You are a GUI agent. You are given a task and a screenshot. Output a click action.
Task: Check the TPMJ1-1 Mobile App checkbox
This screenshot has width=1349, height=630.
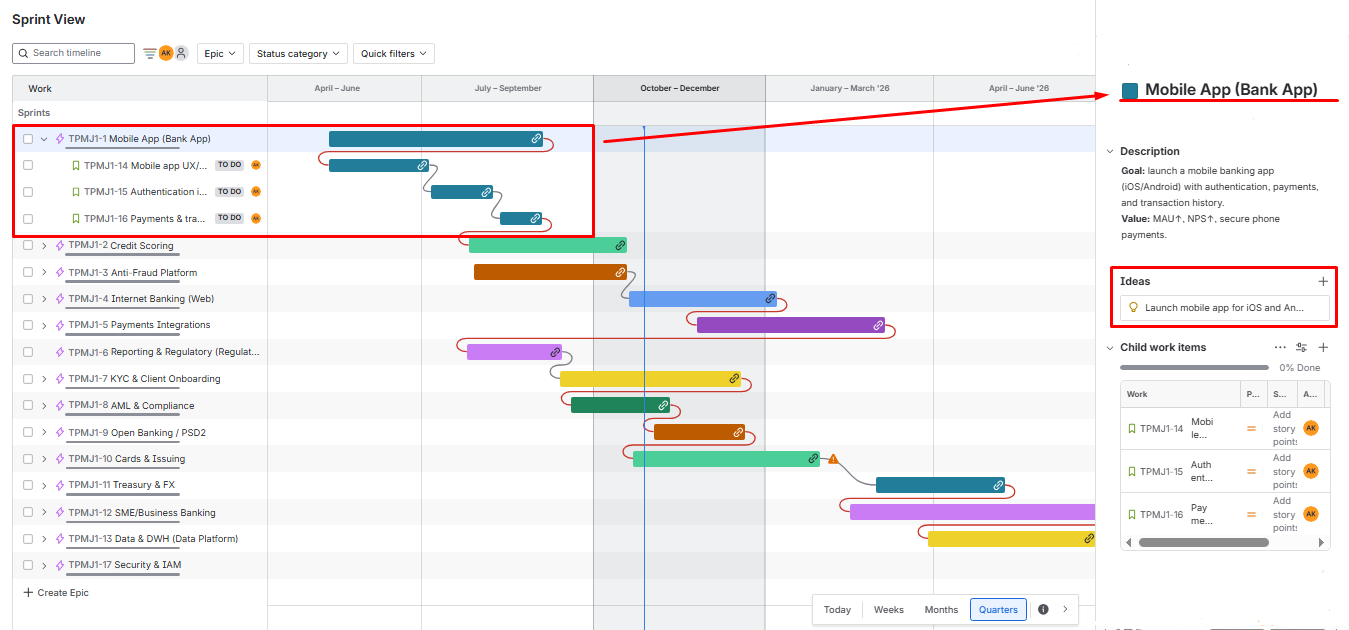point(28,139)
